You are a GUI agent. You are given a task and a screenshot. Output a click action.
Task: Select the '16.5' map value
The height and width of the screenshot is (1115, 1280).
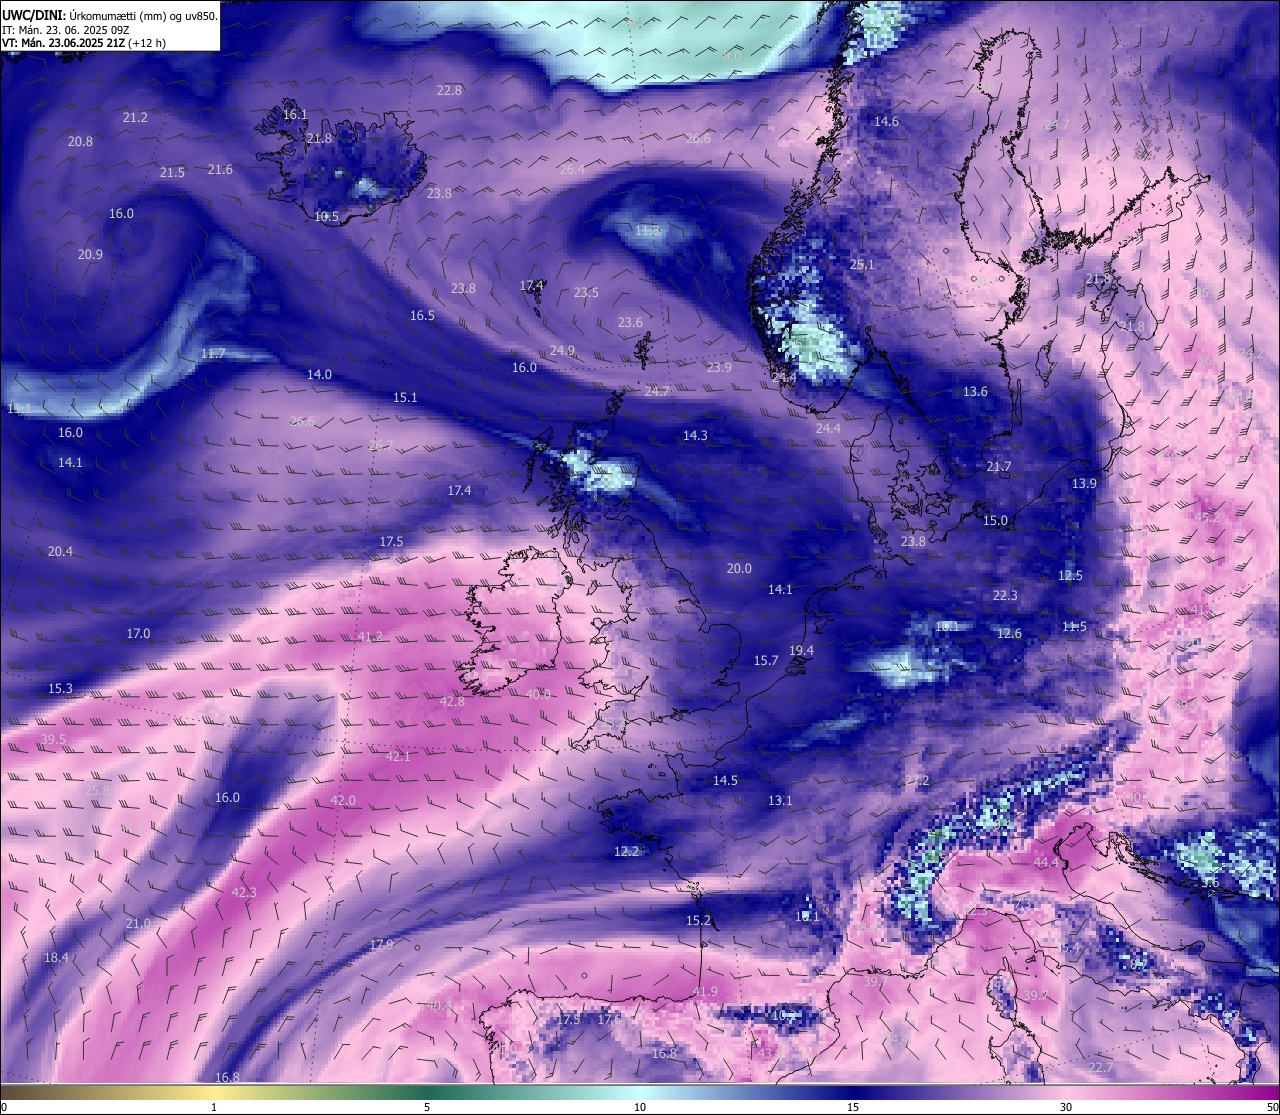[x=422, y=316]
